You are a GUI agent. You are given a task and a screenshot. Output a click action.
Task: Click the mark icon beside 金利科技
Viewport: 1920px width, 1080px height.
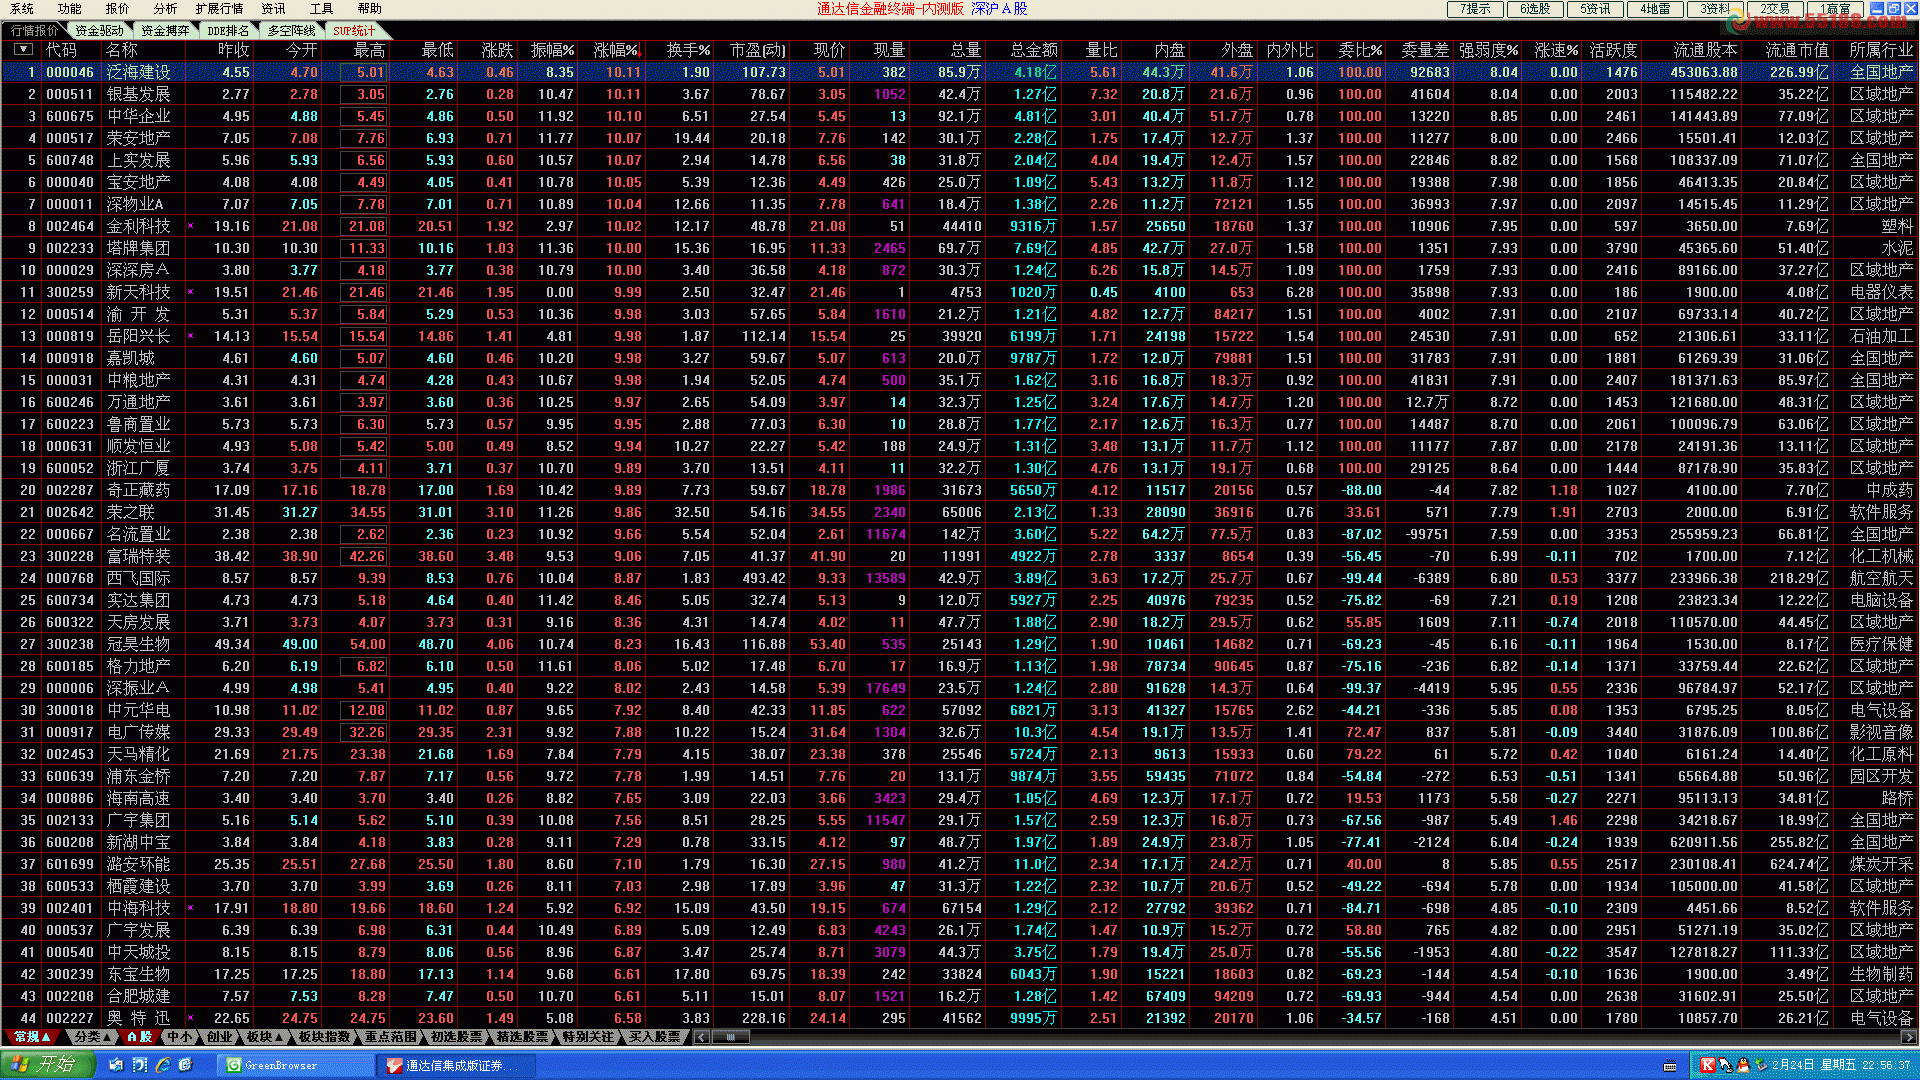(x=190, y=226)
